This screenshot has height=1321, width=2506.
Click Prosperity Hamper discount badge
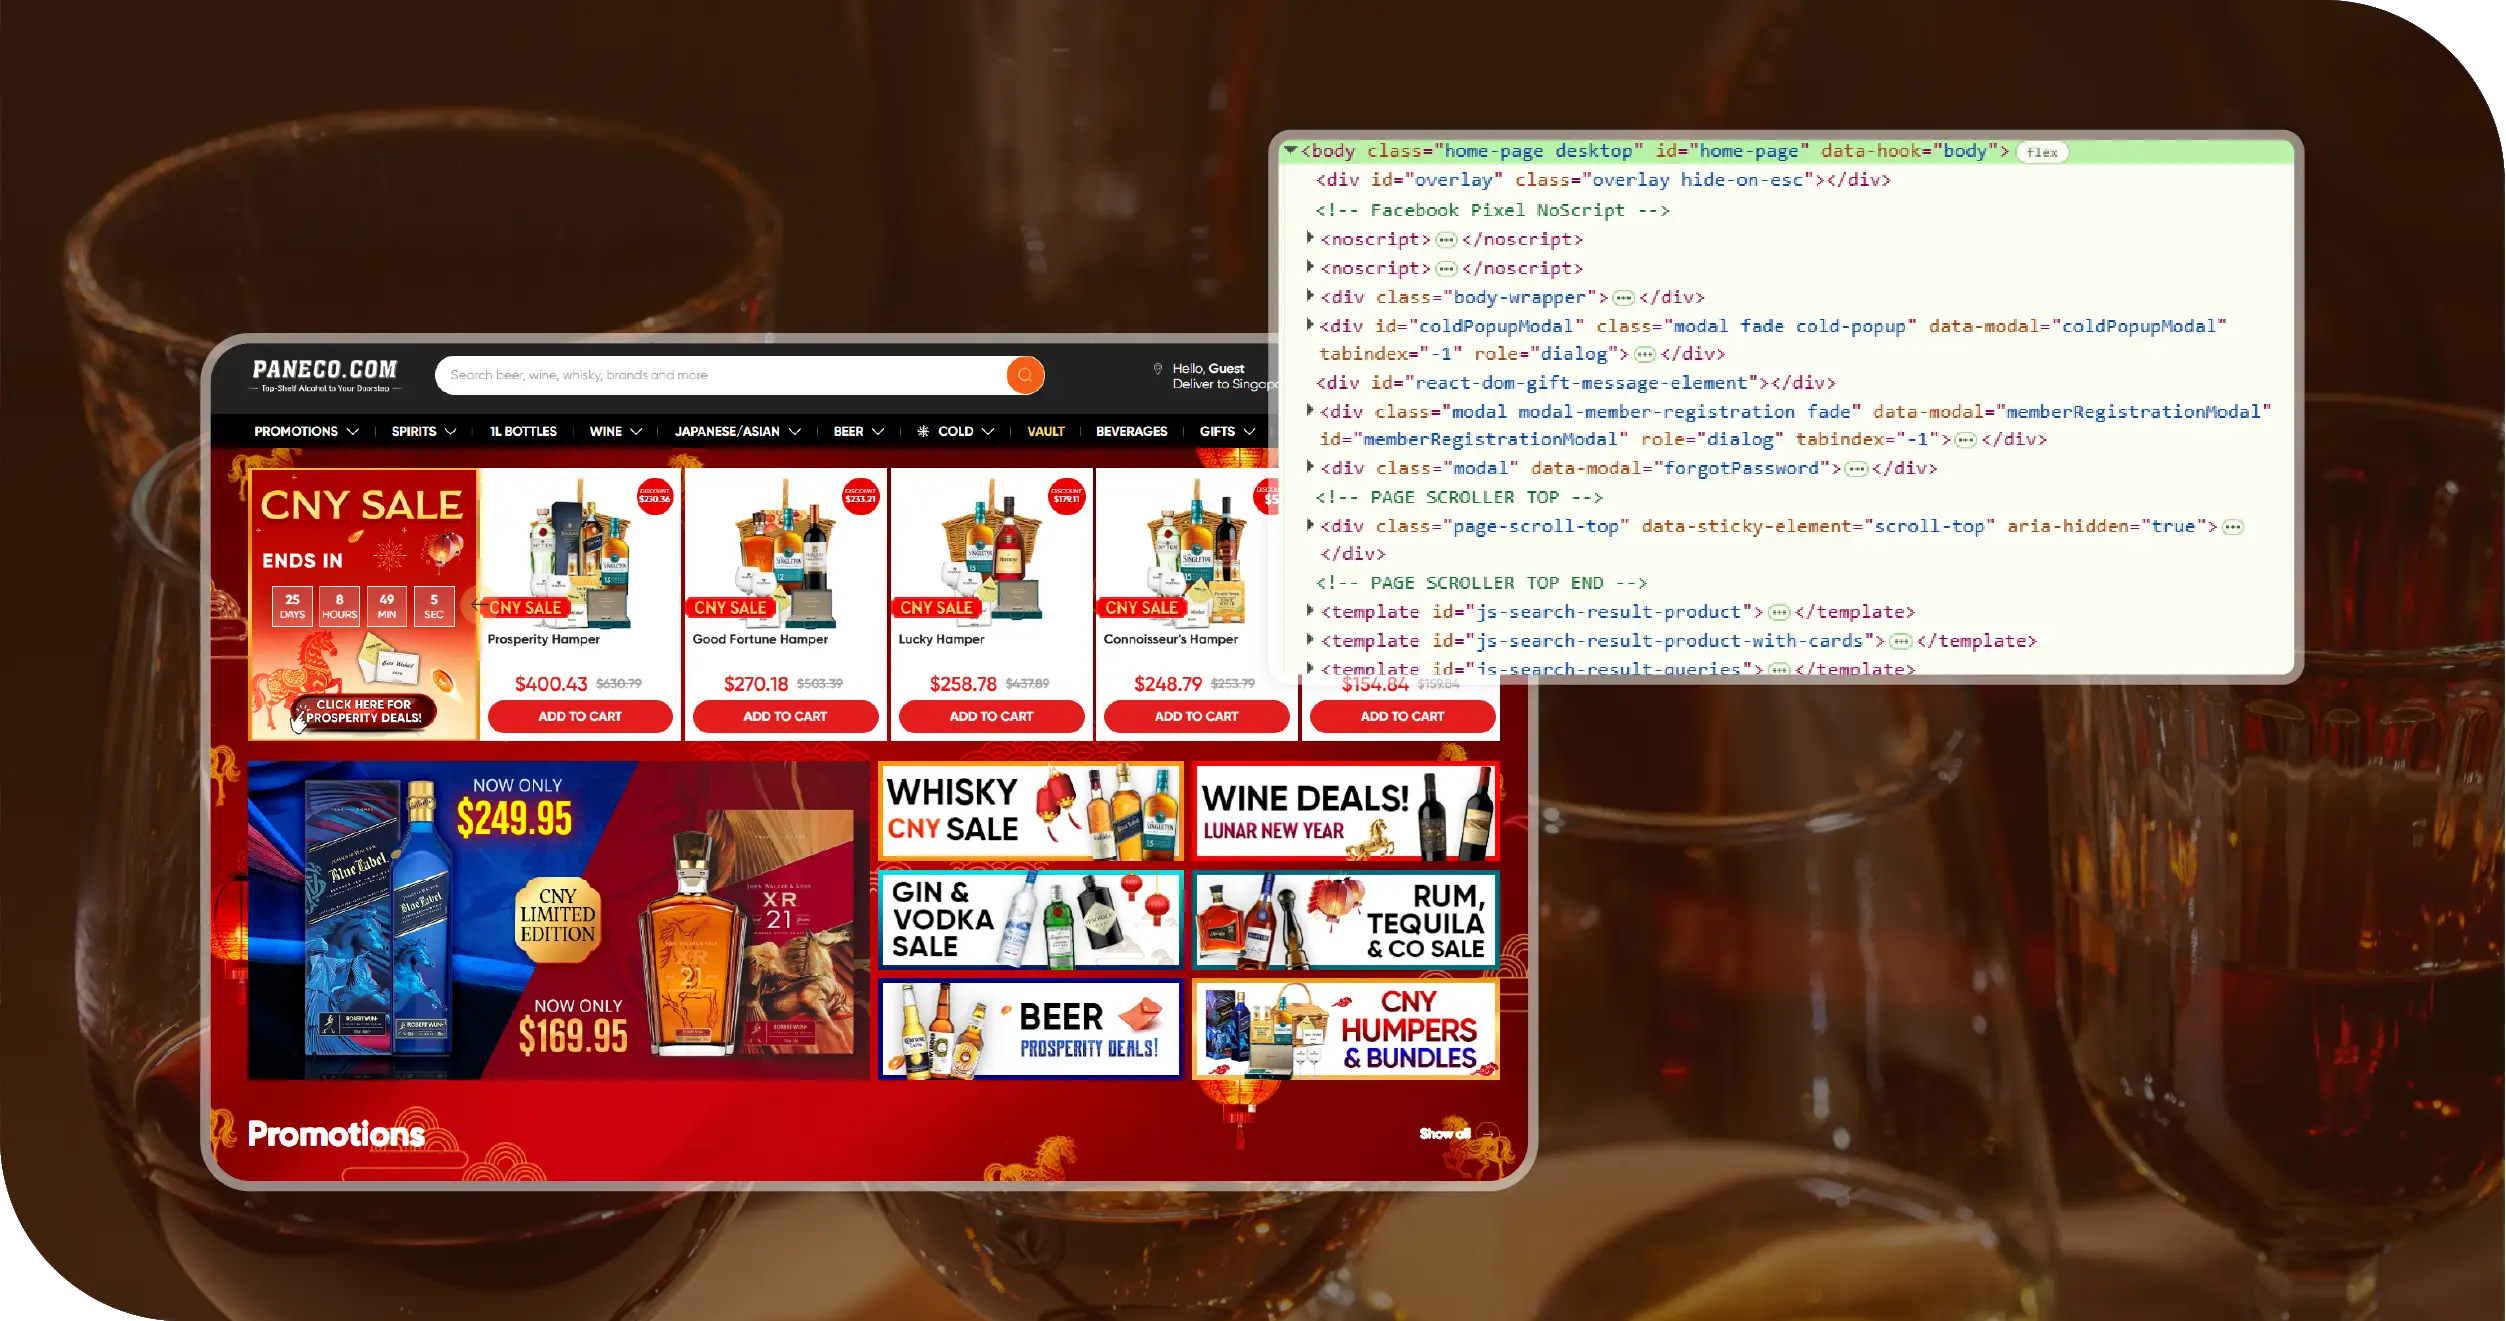point(655,496)
